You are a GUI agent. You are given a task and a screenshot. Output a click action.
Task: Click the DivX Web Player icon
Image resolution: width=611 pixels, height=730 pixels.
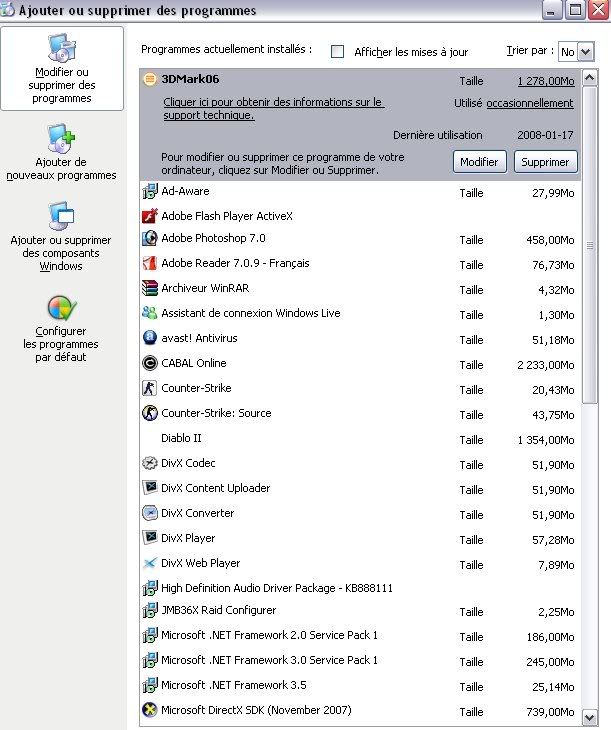(x=150, y=563)
